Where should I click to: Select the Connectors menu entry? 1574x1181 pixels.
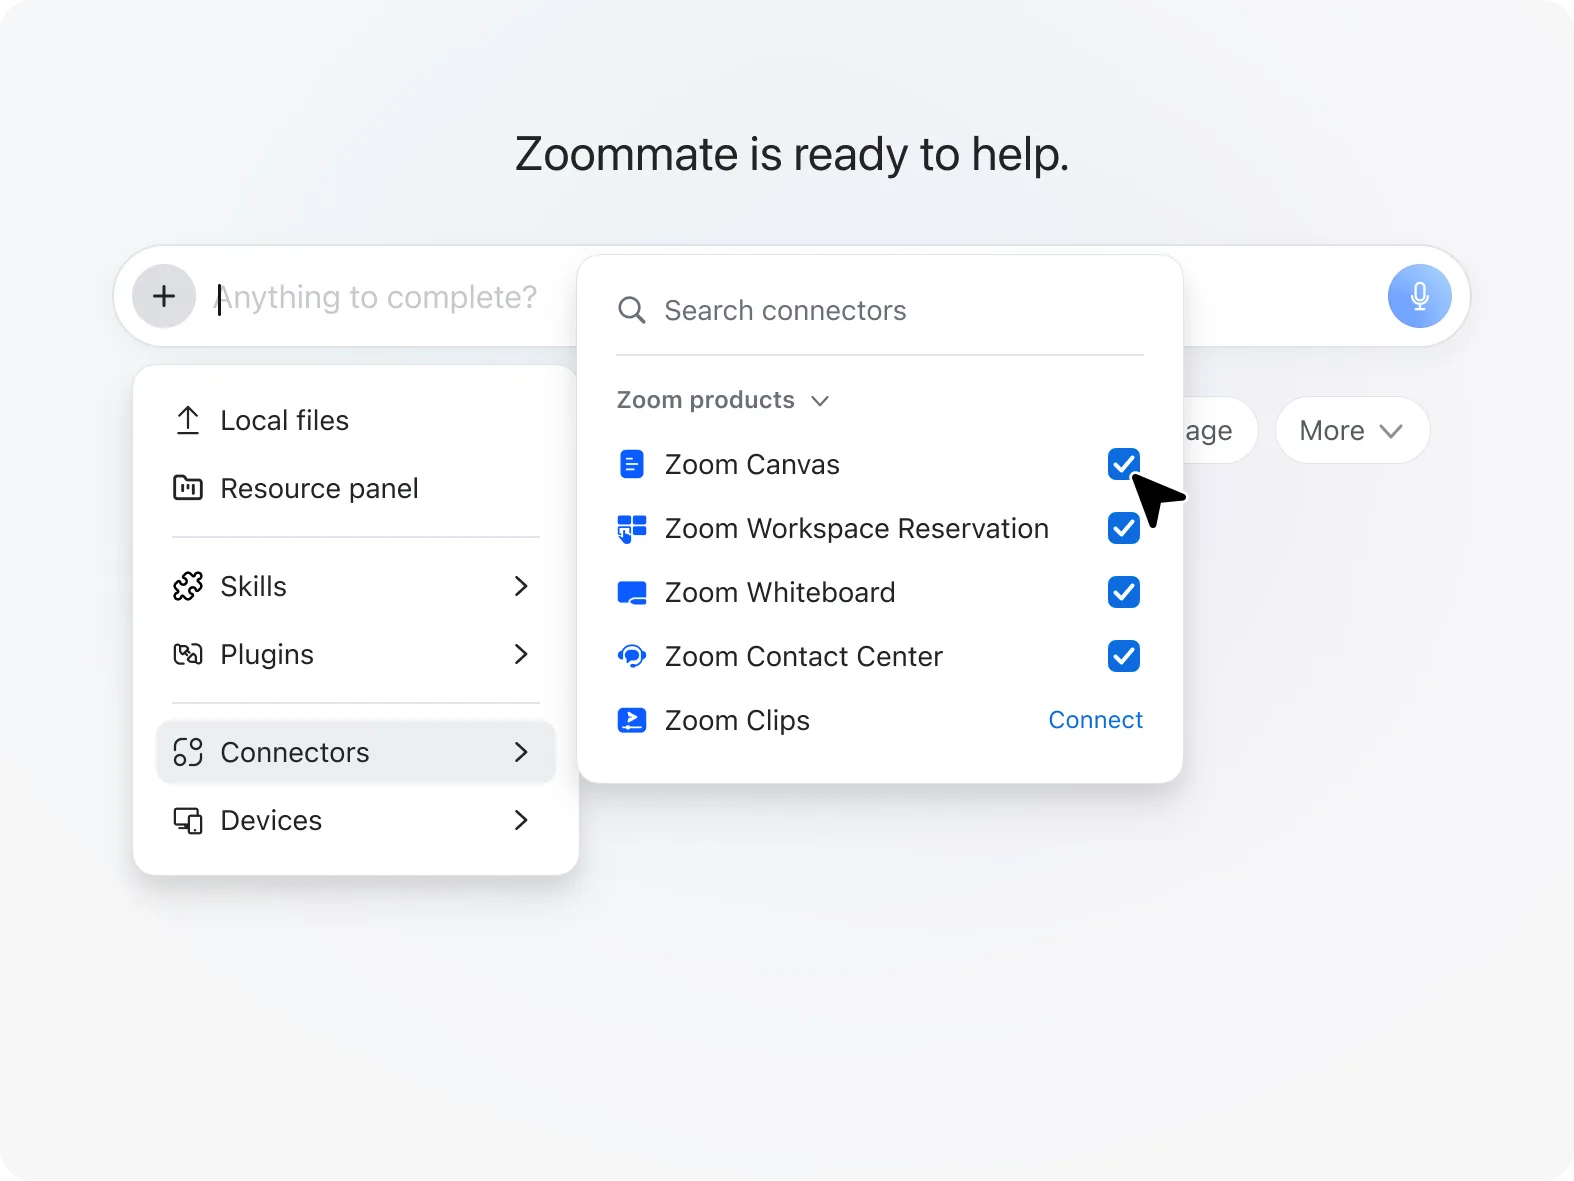point(356,752)
